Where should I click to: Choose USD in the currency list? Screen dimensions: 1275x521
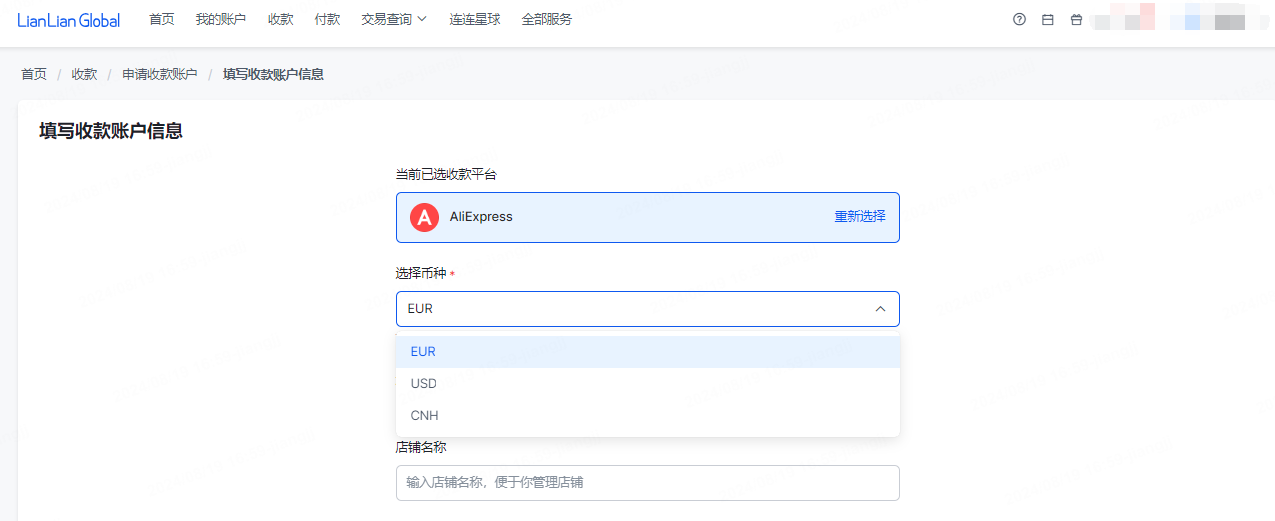click(424, 384)
